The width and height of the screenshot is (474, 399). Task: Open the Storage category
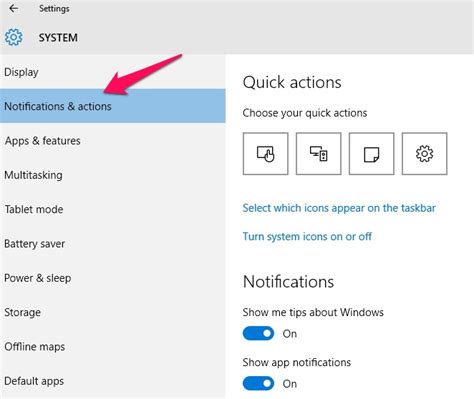coord(113,312)
